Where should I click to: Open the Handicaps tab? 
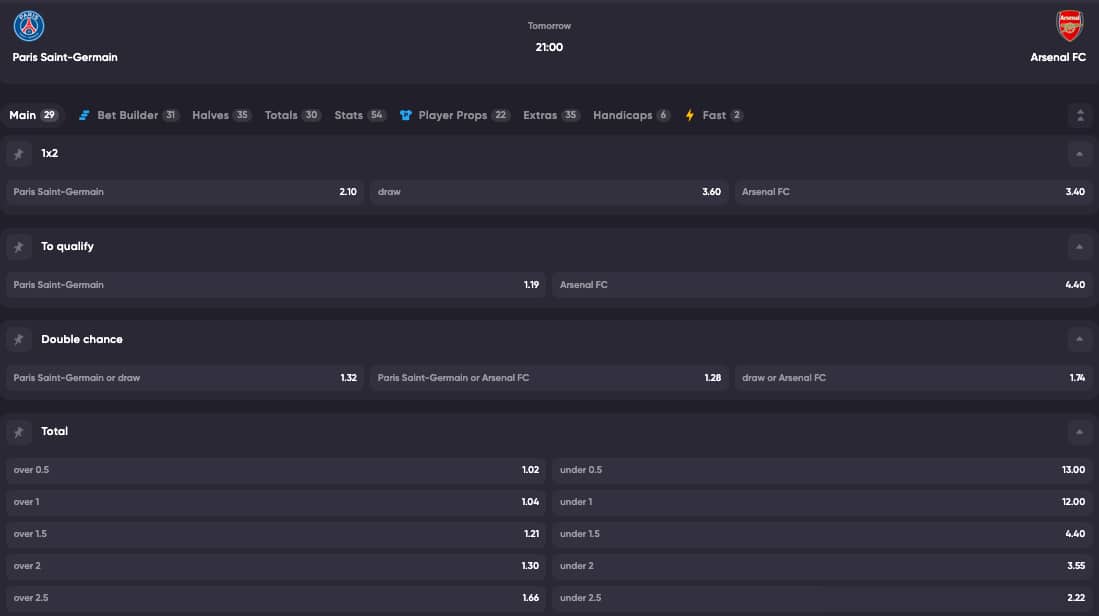(632, 115)
